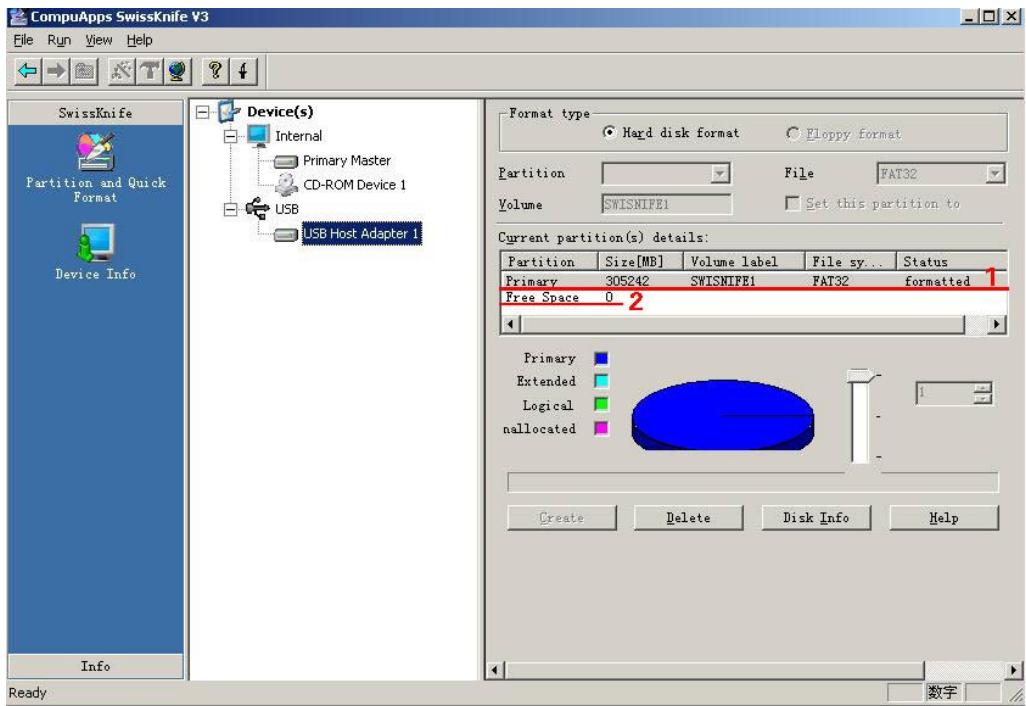Open the Run menu
The width and height of the screenshot is (1026, 706).
59,40
